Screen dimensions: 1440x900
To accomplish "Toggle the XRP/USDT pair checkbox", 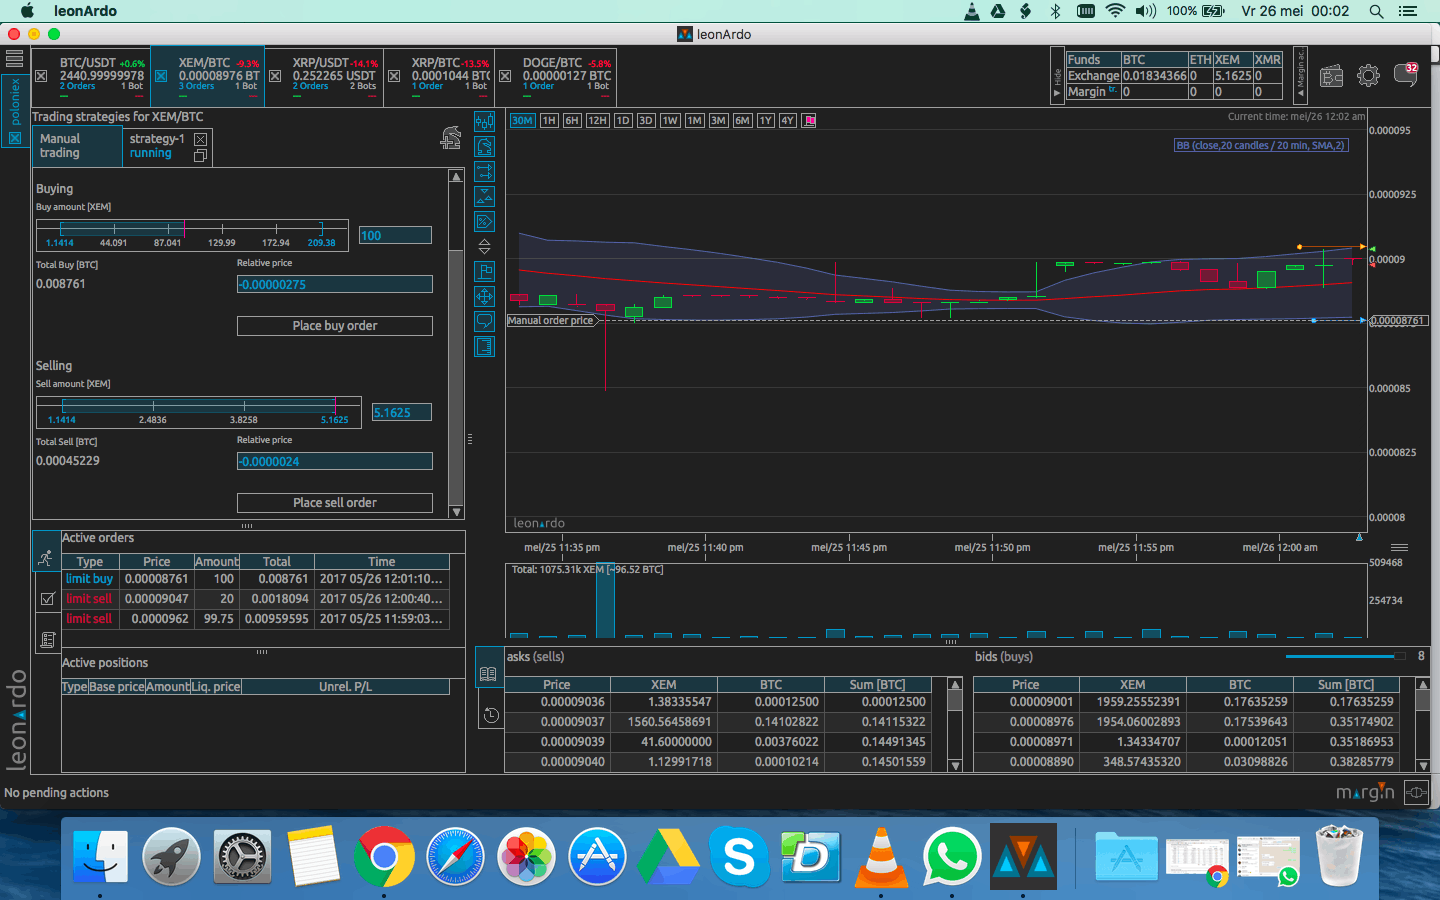I will pos(274,76).
